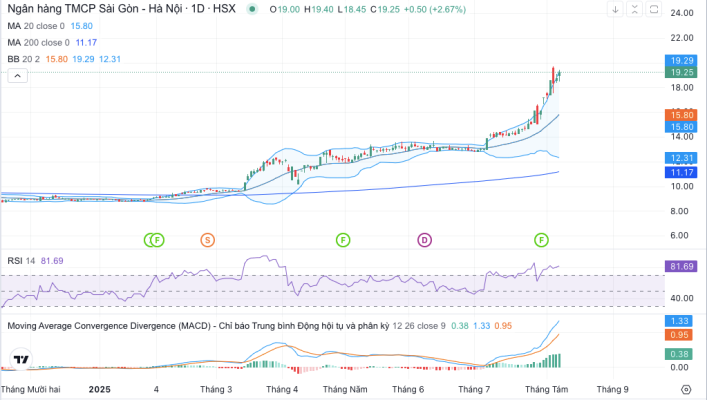Click the F marker above the standalone 4 label
This screenshot has width=707, height=400.
point(157,240)
